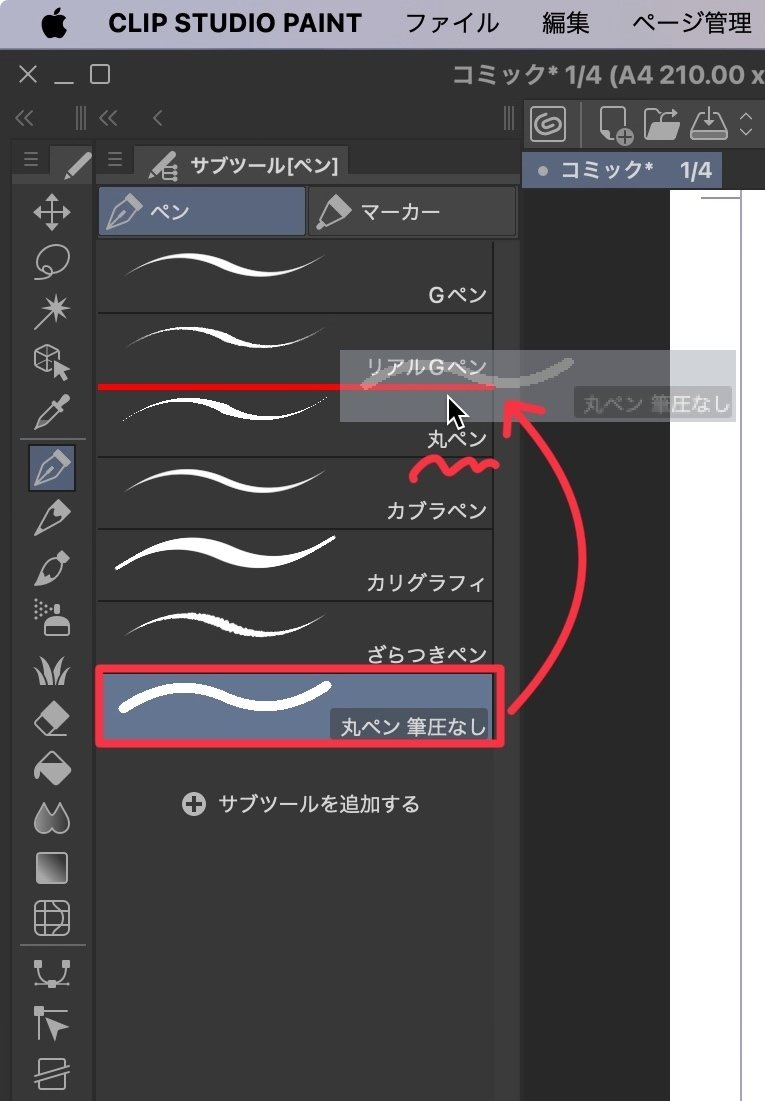The width and height of the screenshot is (765, 1101).
Task: Open the 編集 menu
Action: coord(565,23)
